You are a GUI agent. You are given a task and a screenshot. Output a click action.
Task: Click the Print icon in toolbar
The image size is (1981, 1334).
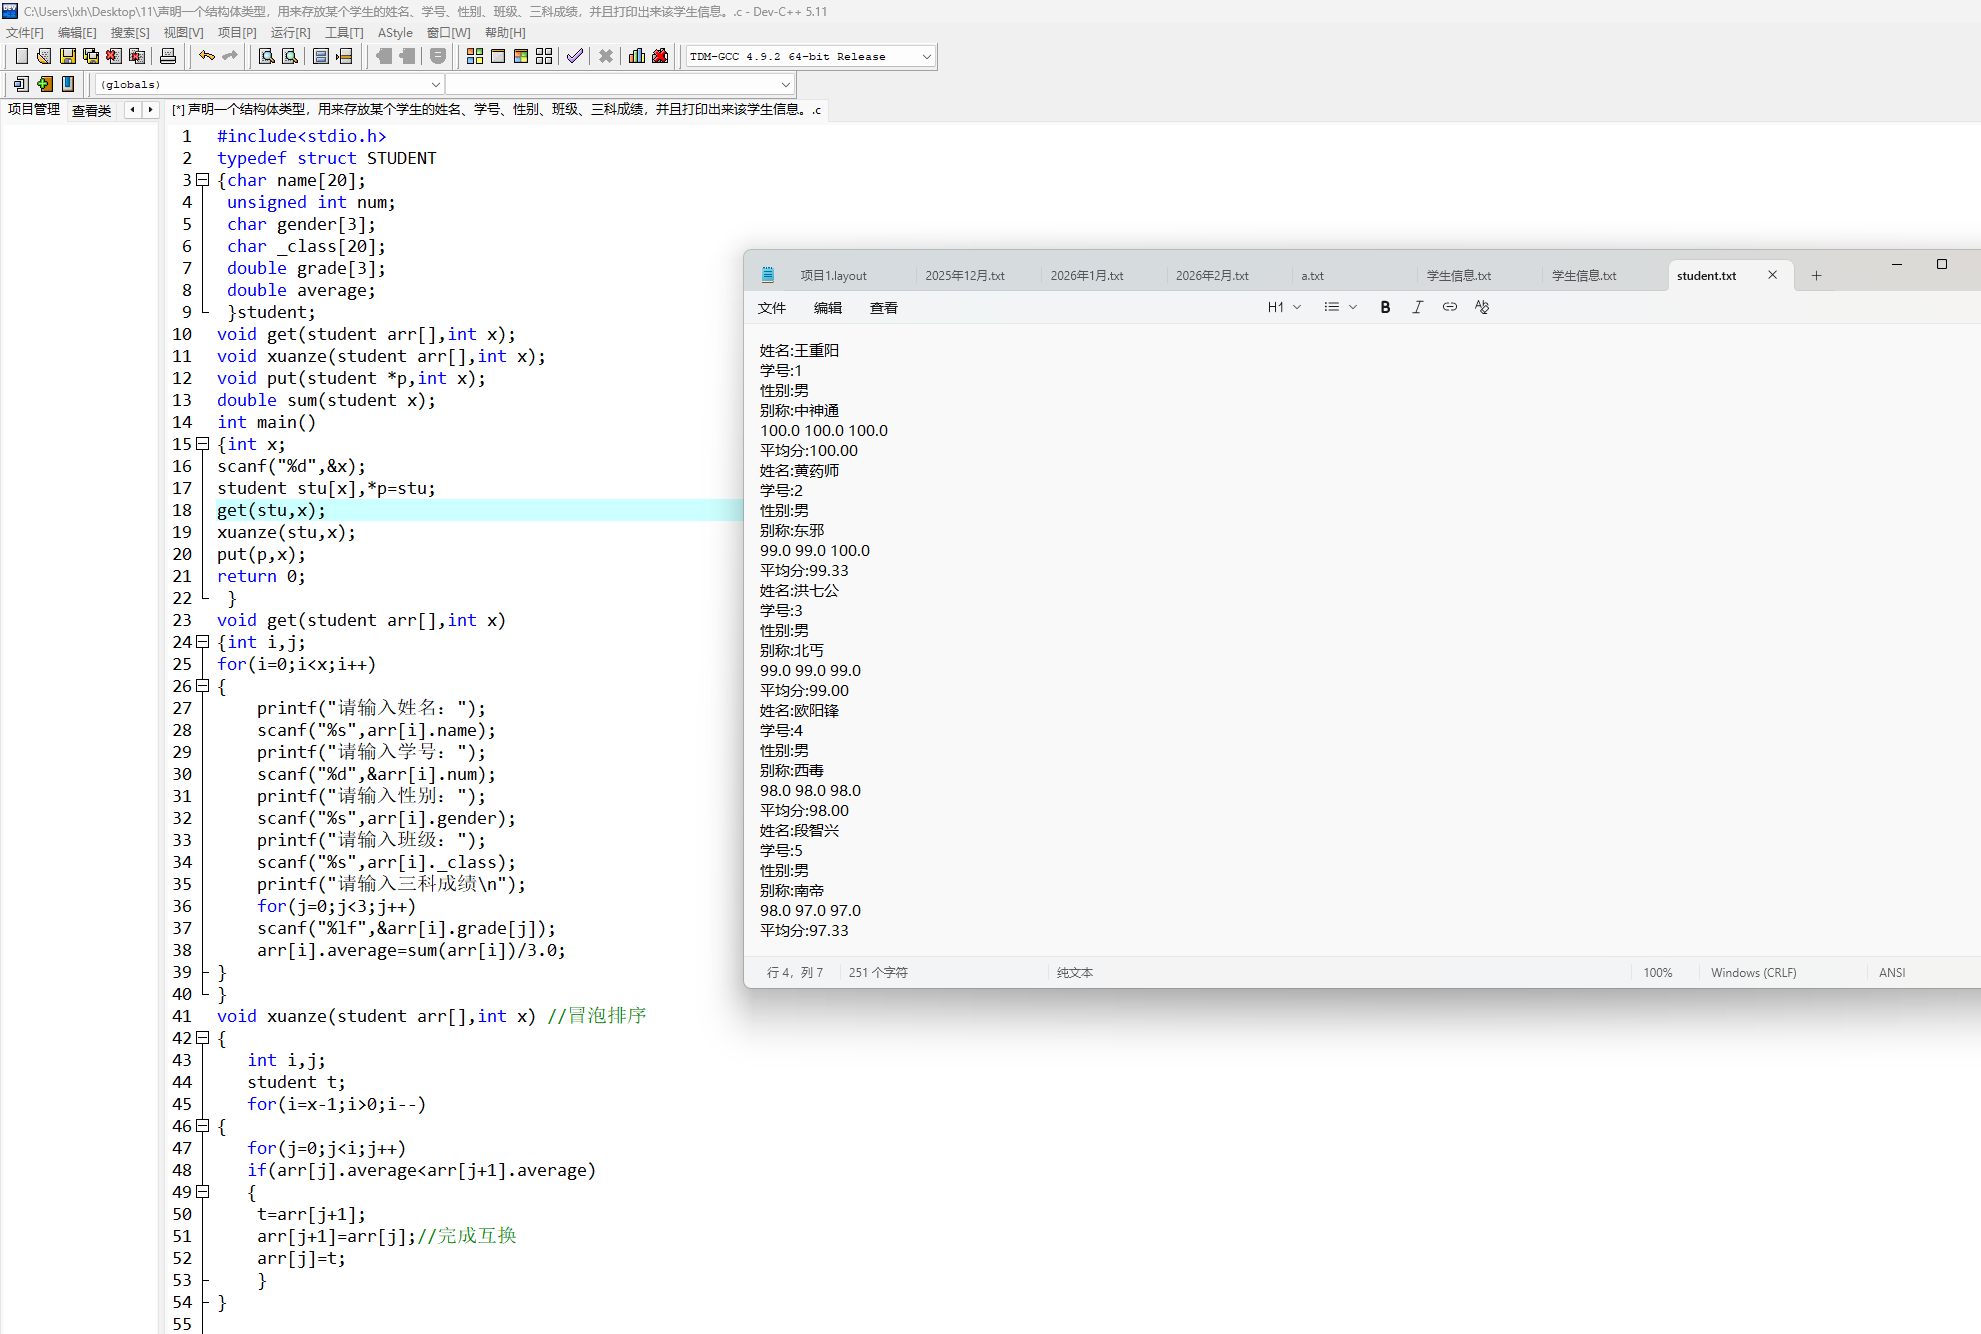tap(168, 56)
